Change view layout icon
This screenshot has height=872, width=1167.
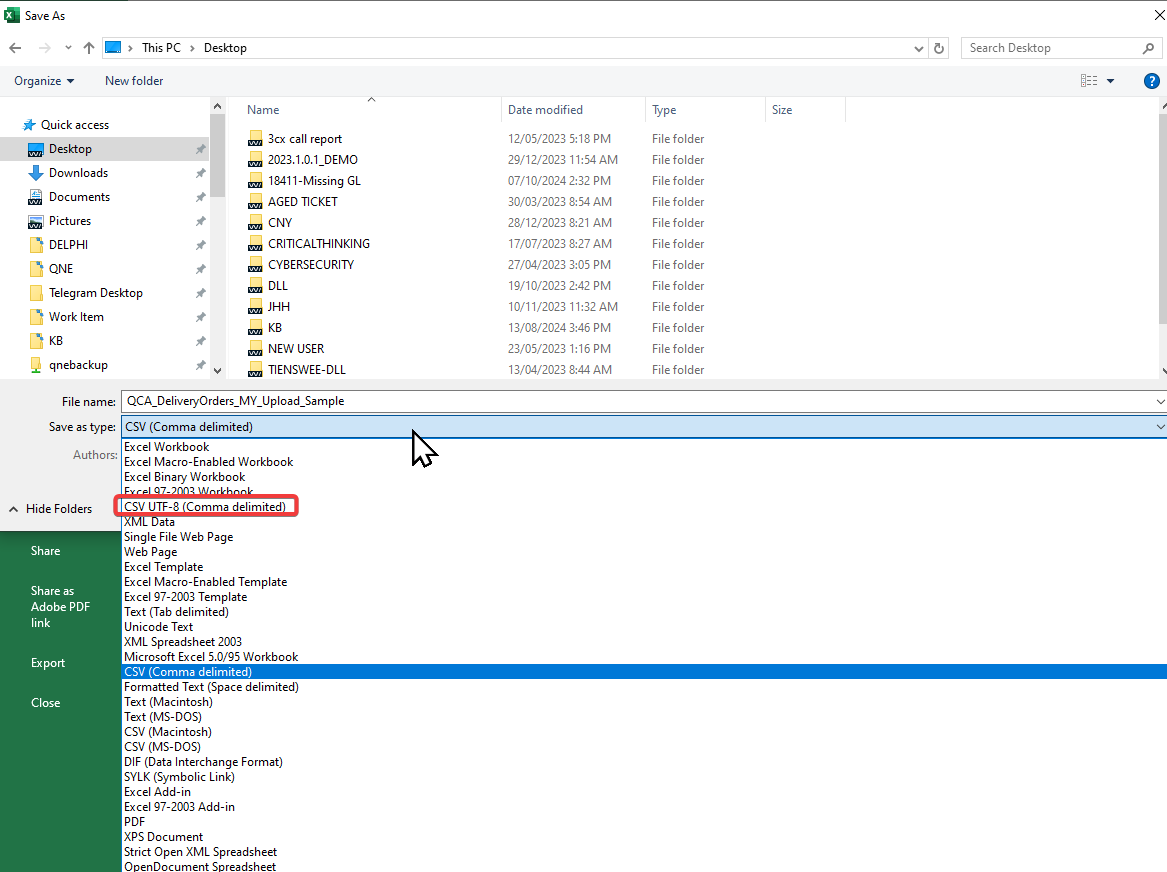point(1089,81)
